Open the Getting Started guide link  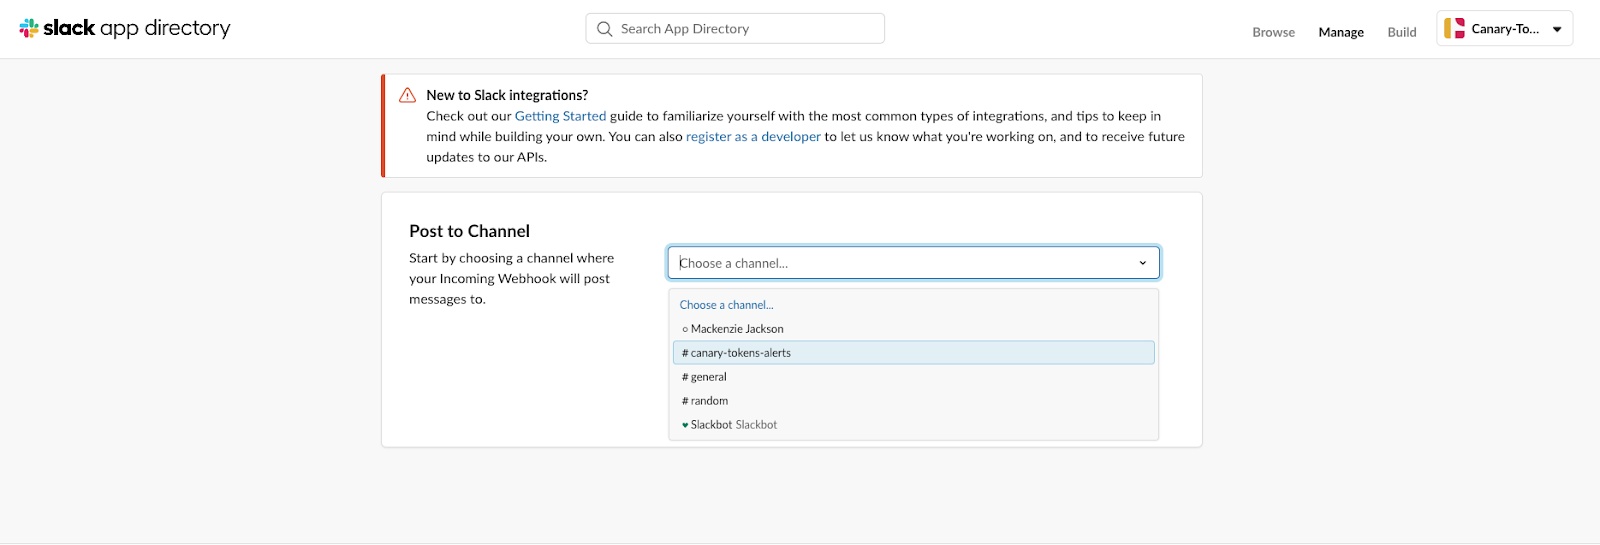pos(560,116)
